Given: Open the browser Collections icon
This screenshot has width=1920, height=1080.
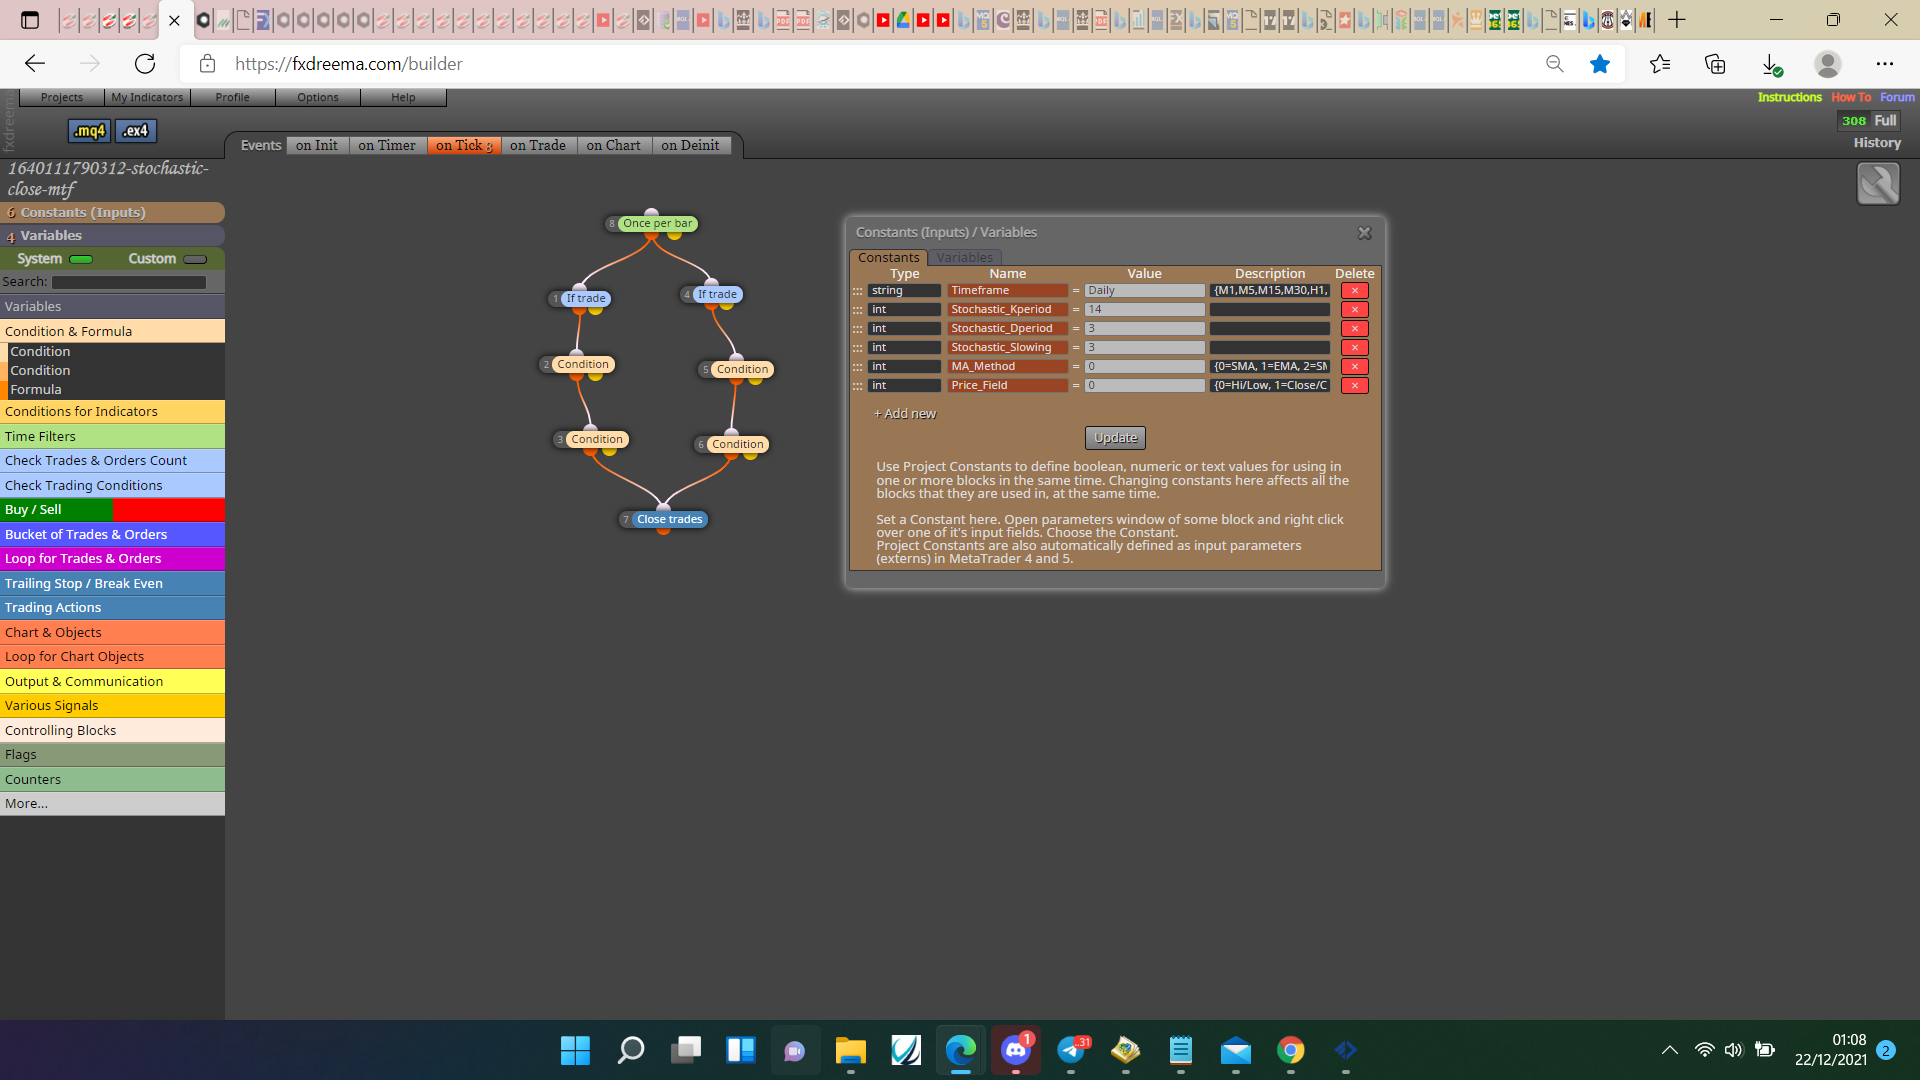Looking at the screenshot, I should click(x=1715, y=64).
